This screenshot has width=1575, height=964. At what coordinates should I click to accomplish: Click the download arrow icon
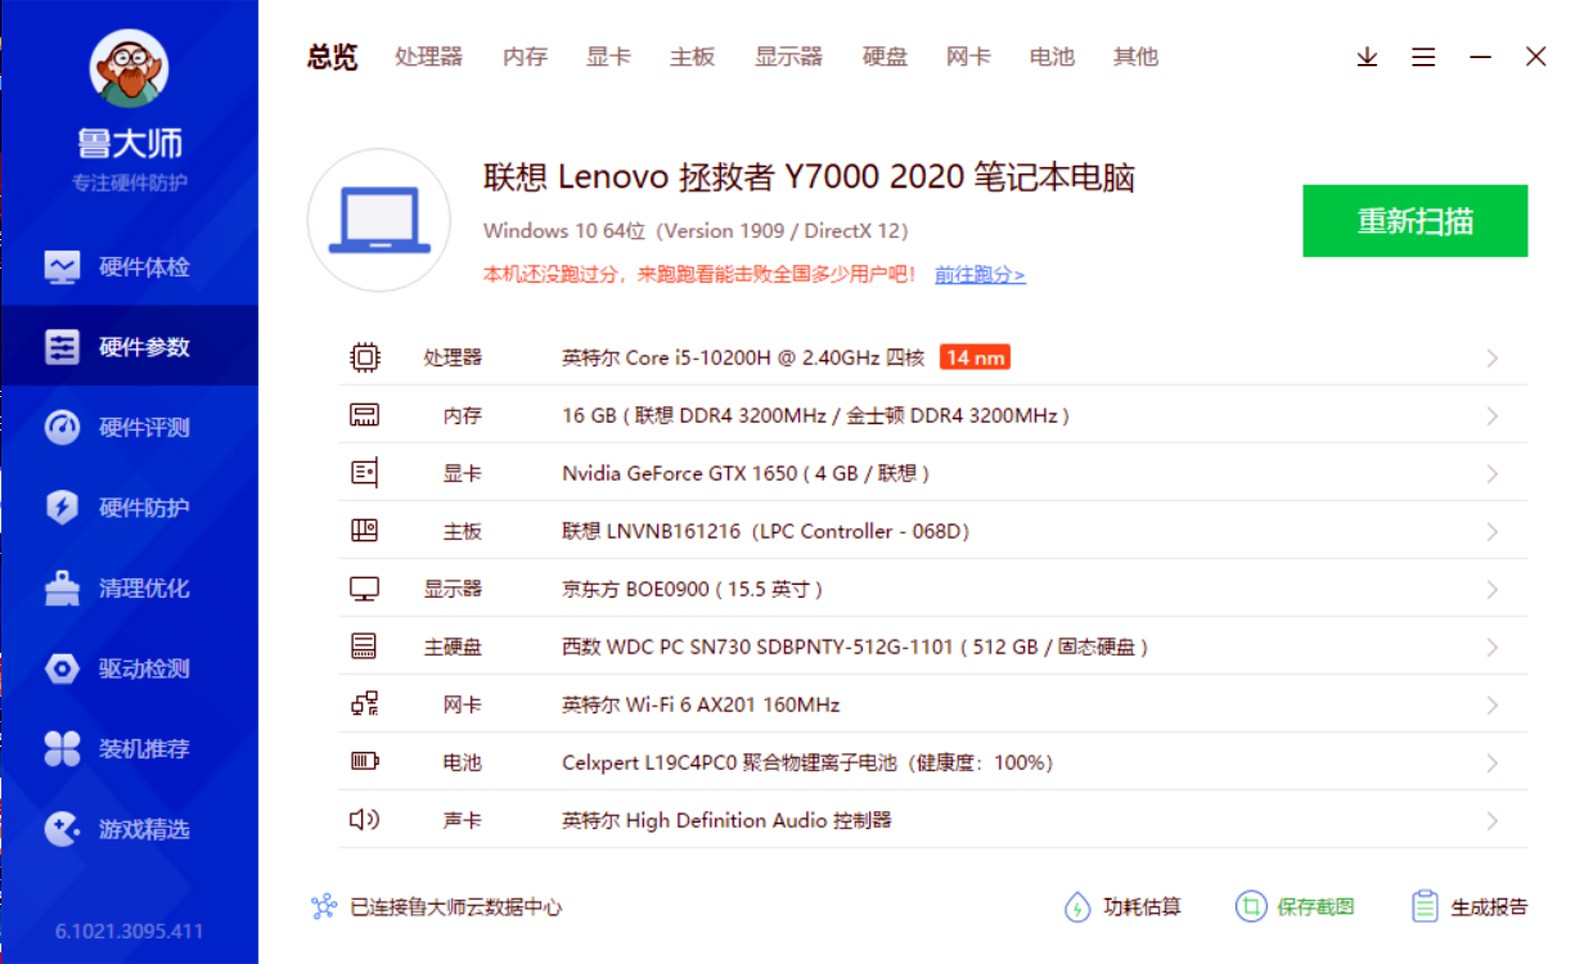pos(1367,57)
